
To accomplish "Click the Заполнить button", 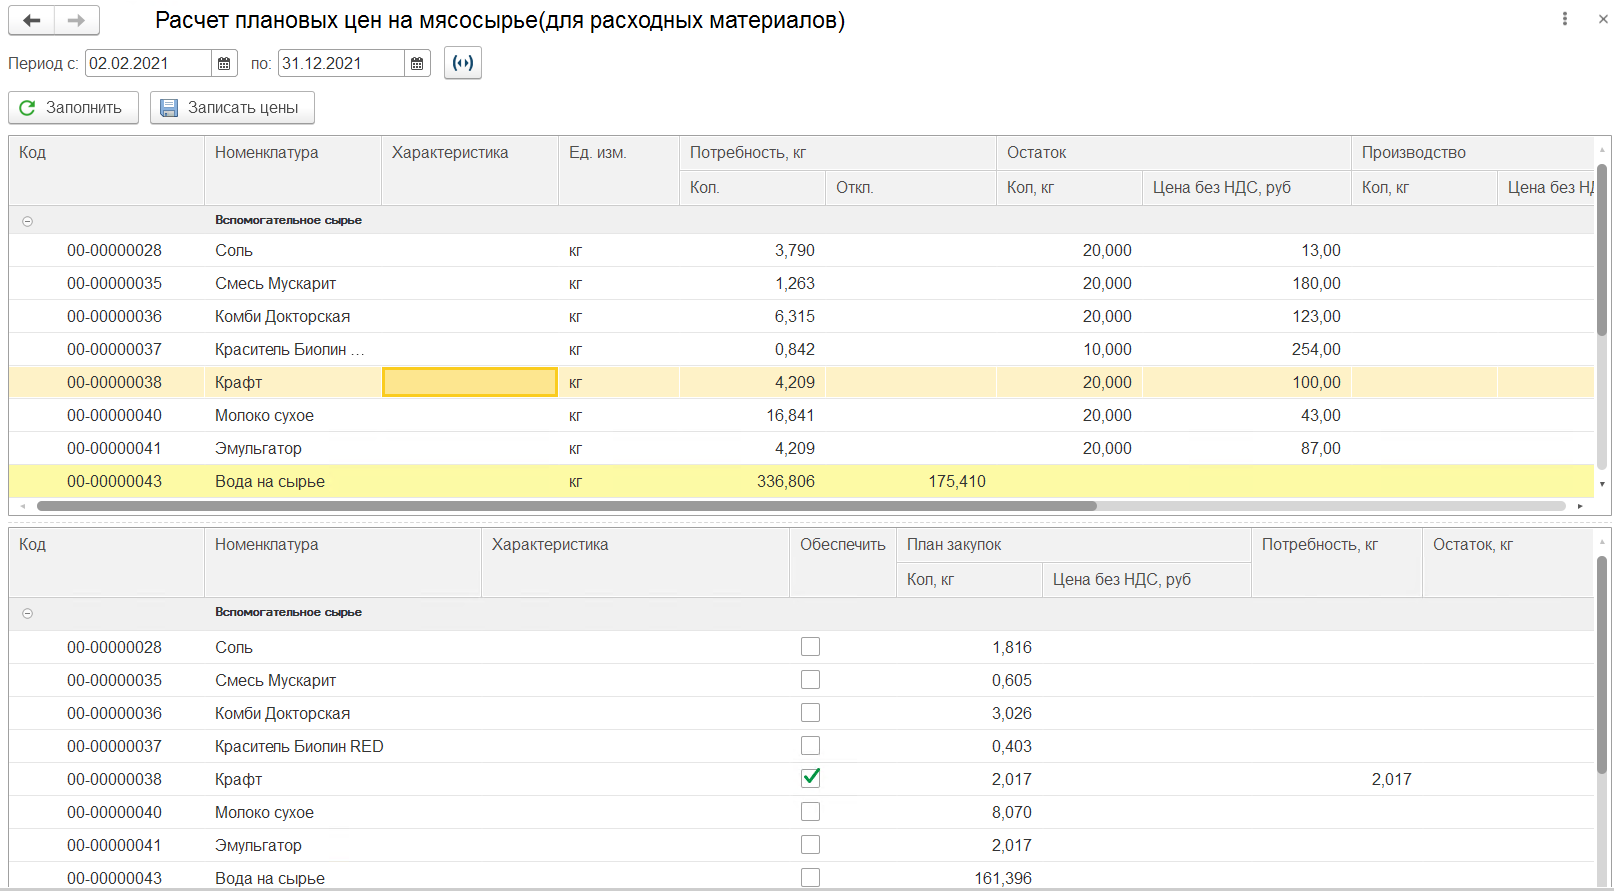I will click(73, 107).
